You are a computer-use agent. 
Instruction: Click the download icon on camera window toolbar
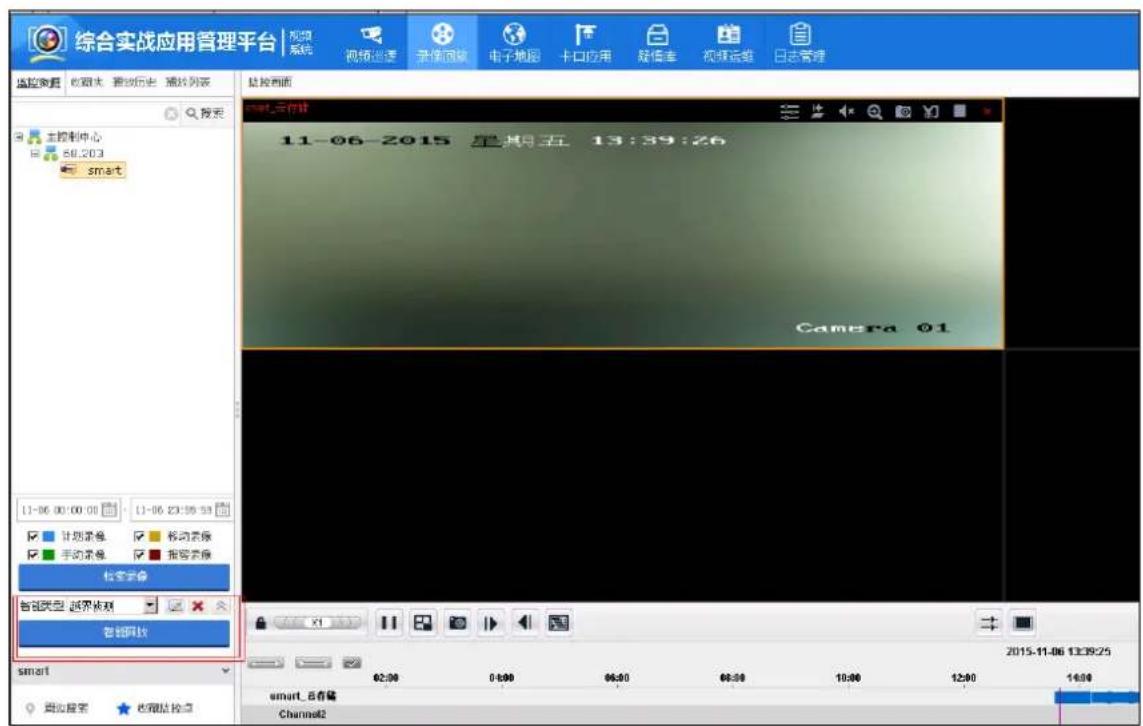(818, 112)
